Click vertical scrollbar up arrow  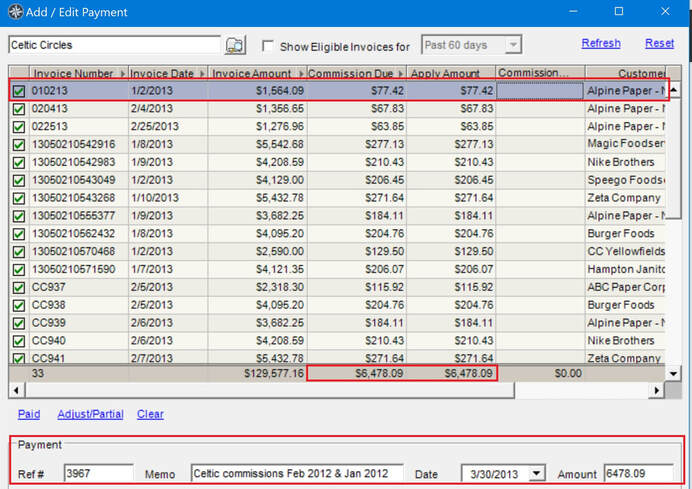pyautogui.click(x=673, y=90)
